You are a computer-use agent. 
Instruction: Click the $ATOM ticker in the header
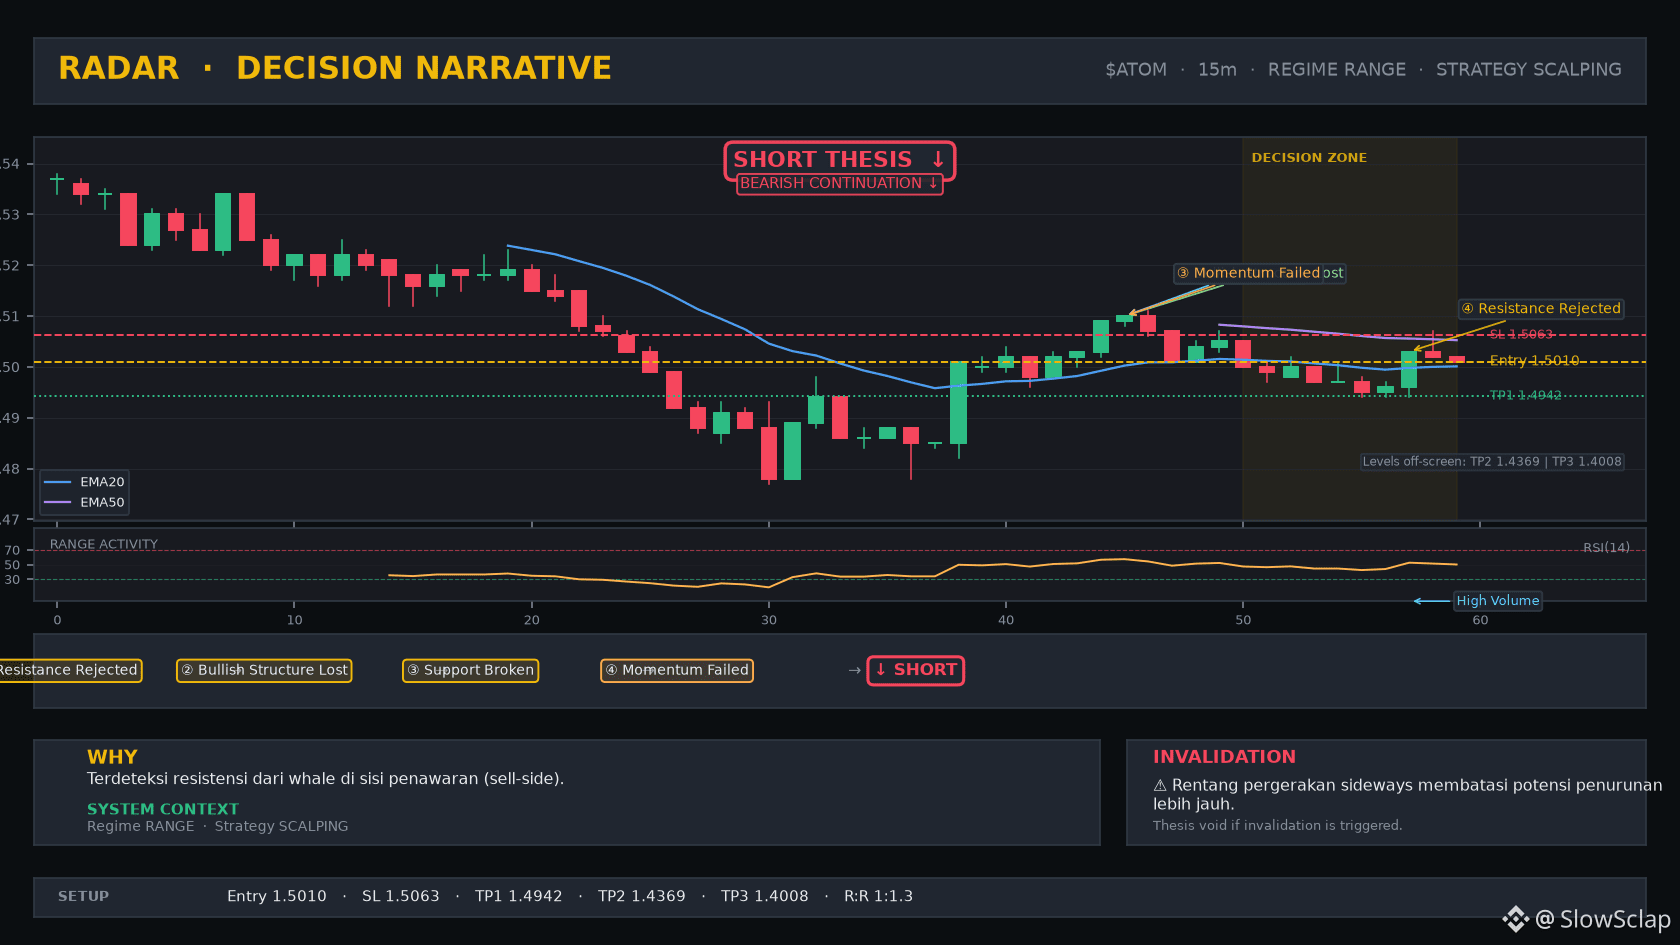point(1136,70)
